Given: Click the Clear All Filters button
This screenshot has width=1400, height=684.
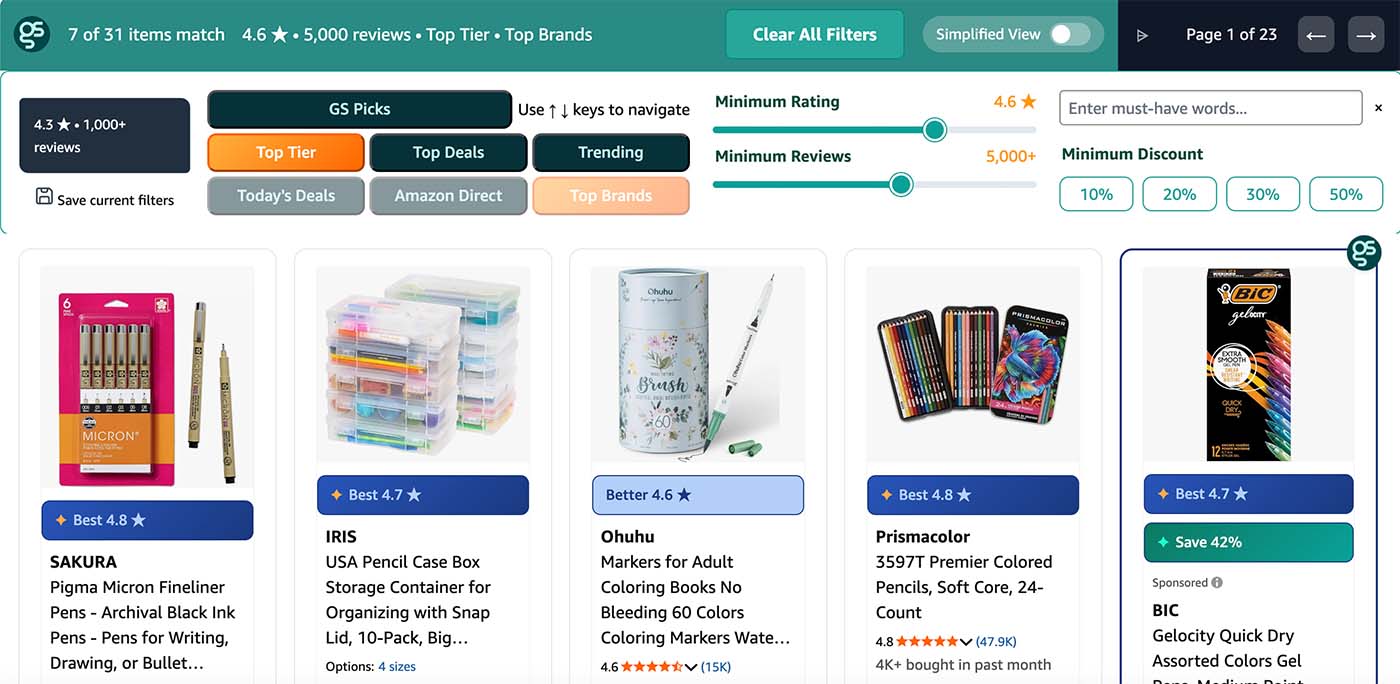Looking at the screenshot, I should point(814,33).
